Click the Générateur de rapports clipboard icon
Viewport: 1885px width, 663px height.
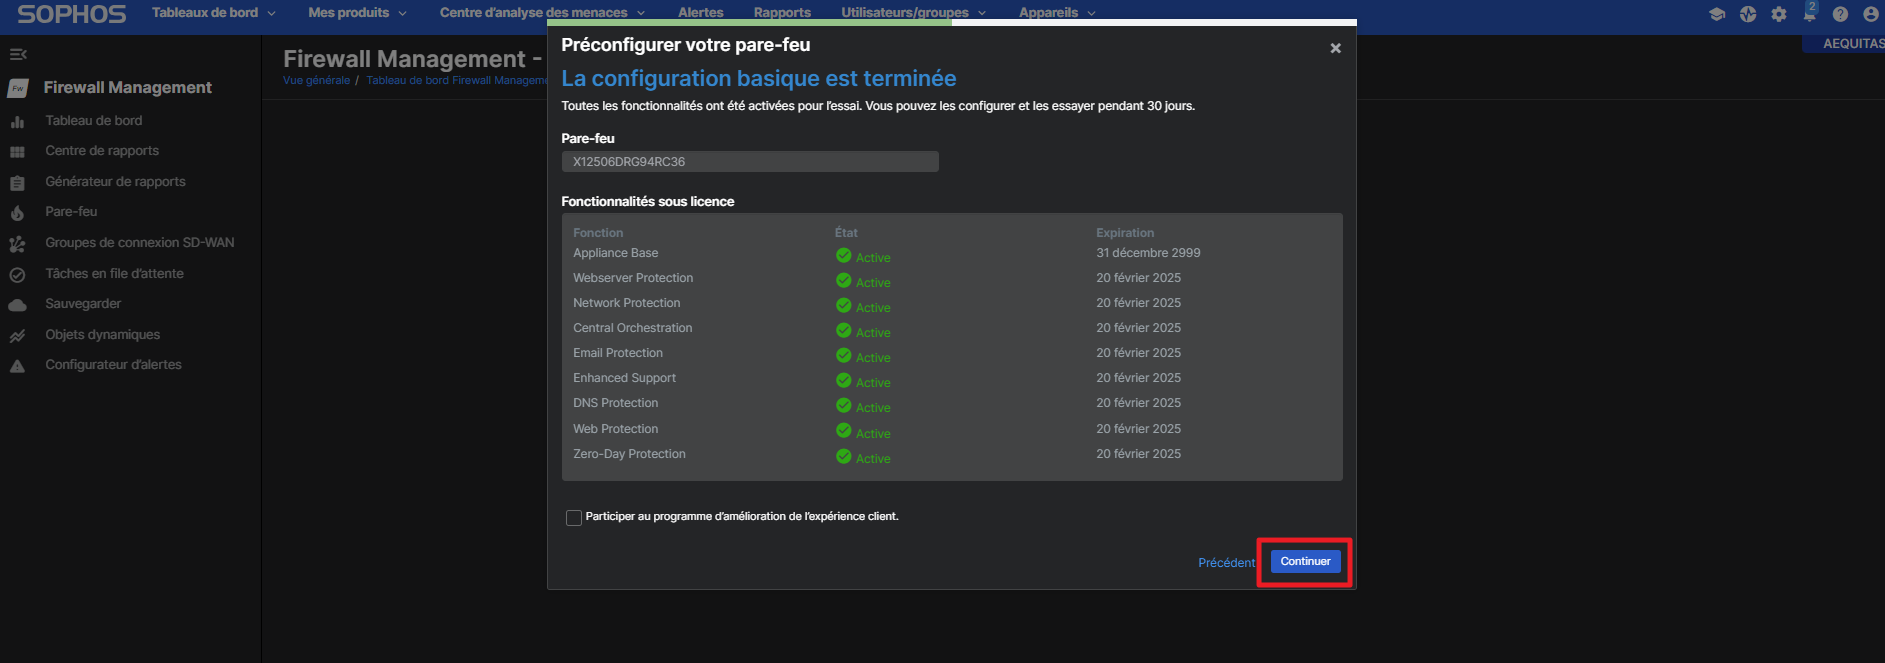(17, 183)
